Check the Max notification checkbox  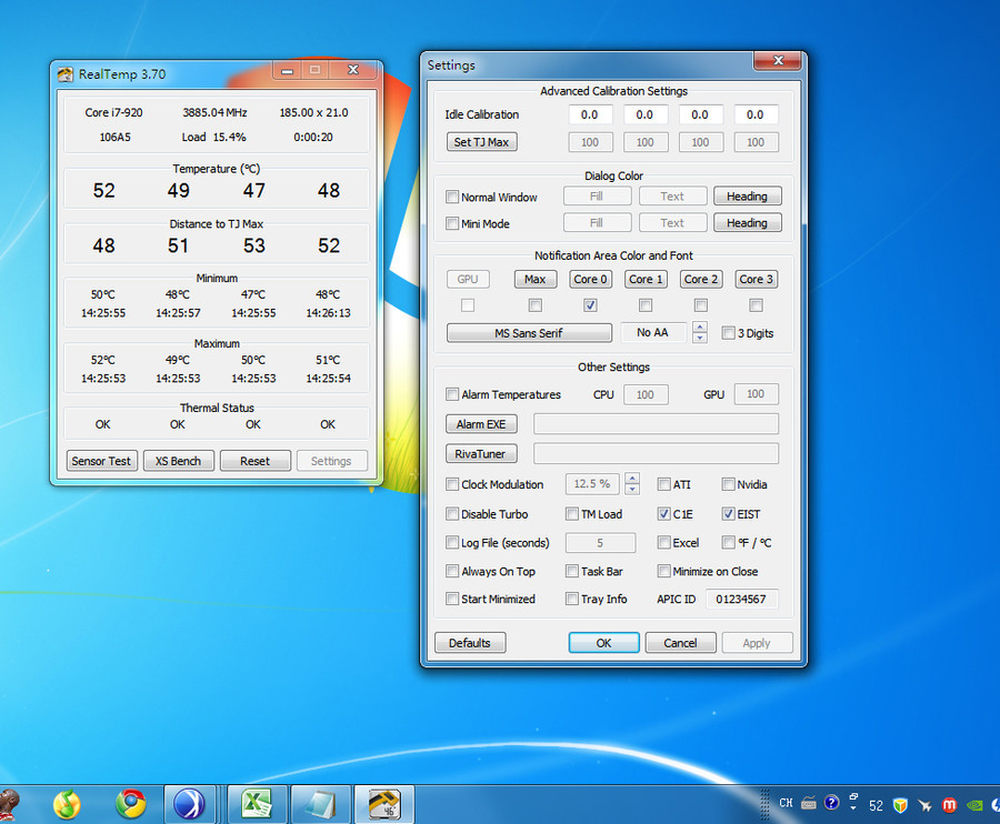(535, 305)
